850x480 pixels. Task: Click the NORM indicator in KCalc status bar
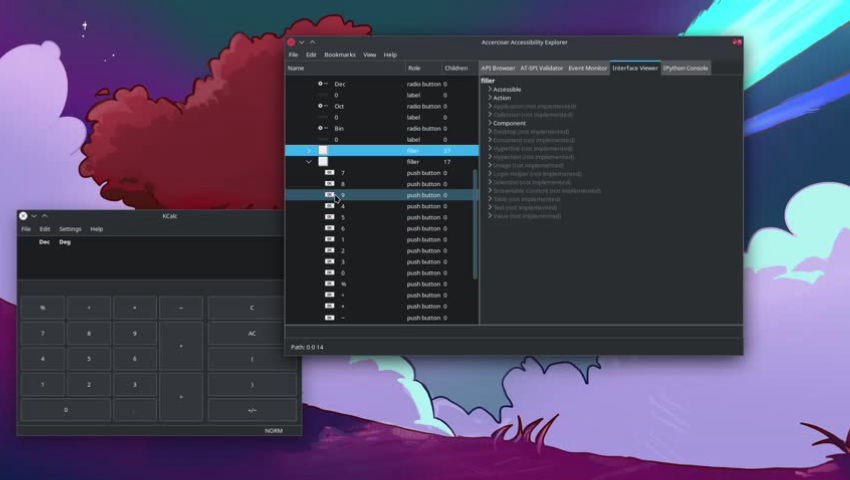coord(274,431)
